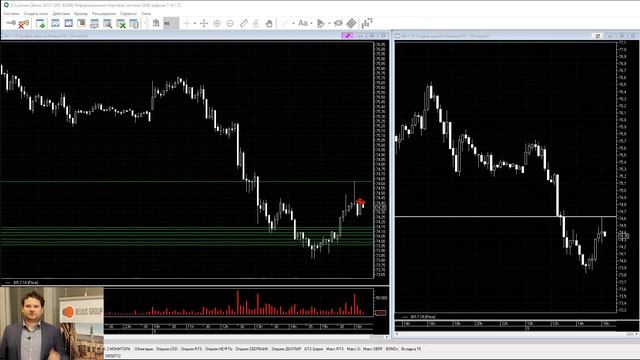This screenshot has width=640, height=360.
Task: Select the highlighted grey toolbar button
Action: (171, 23)
